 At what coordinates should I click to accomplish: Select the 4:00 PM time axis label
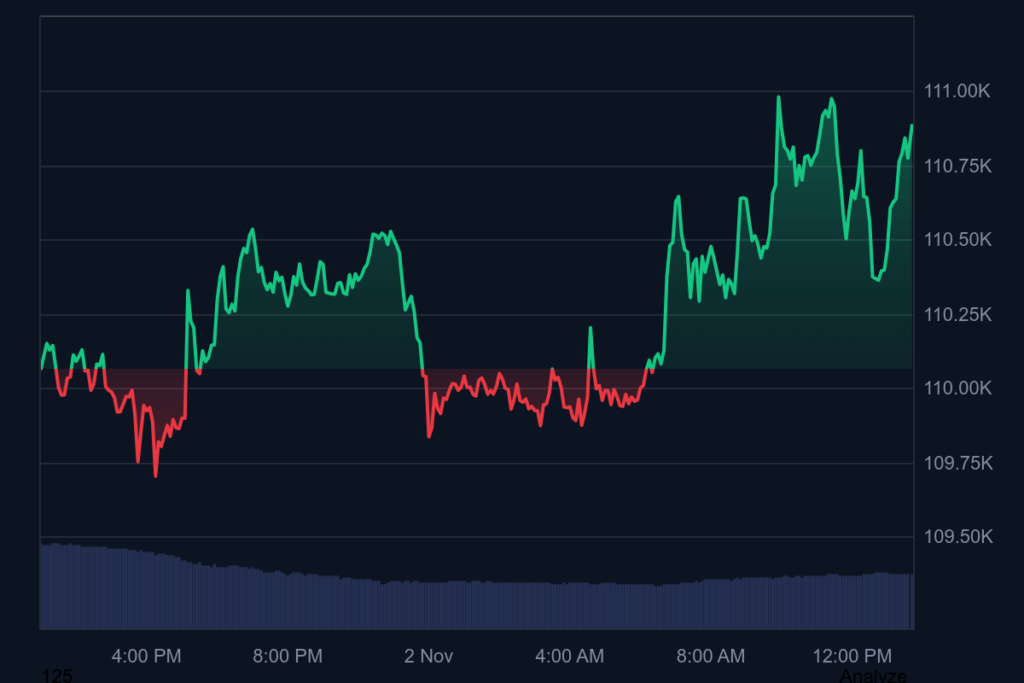[146, 656]
